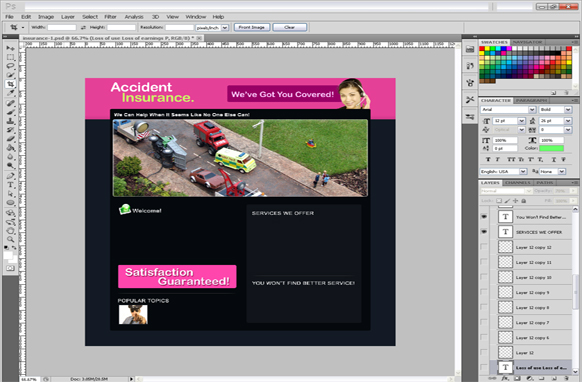The image size is (582, 382).
Task: Click the lock transparent pixels icon
Action: 499,201
